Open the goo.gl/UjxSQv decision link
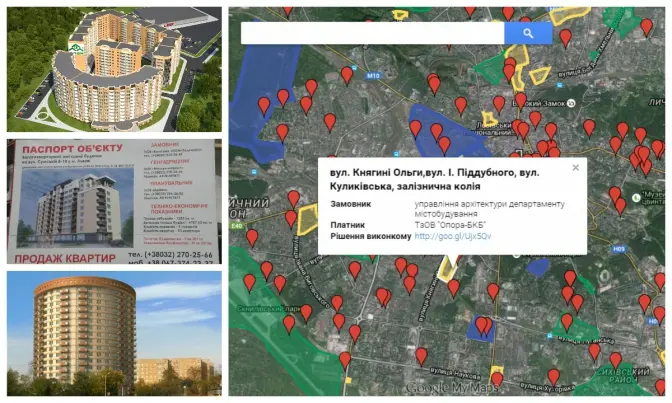Image resolution: width=672 pixels, height=403 pixels. coord(453,236)
